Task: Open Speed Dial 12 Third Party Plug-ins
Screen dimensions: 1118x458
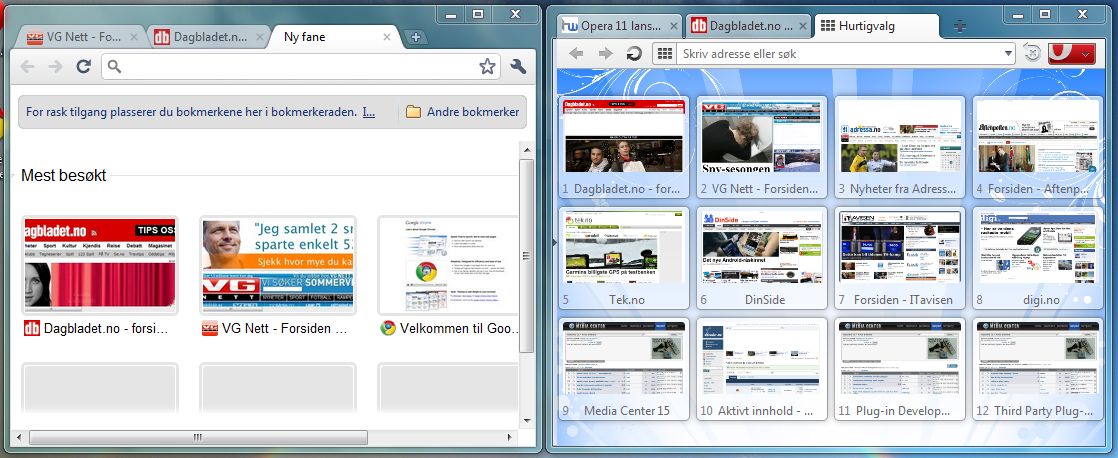Action: (x=1037, y=368)
